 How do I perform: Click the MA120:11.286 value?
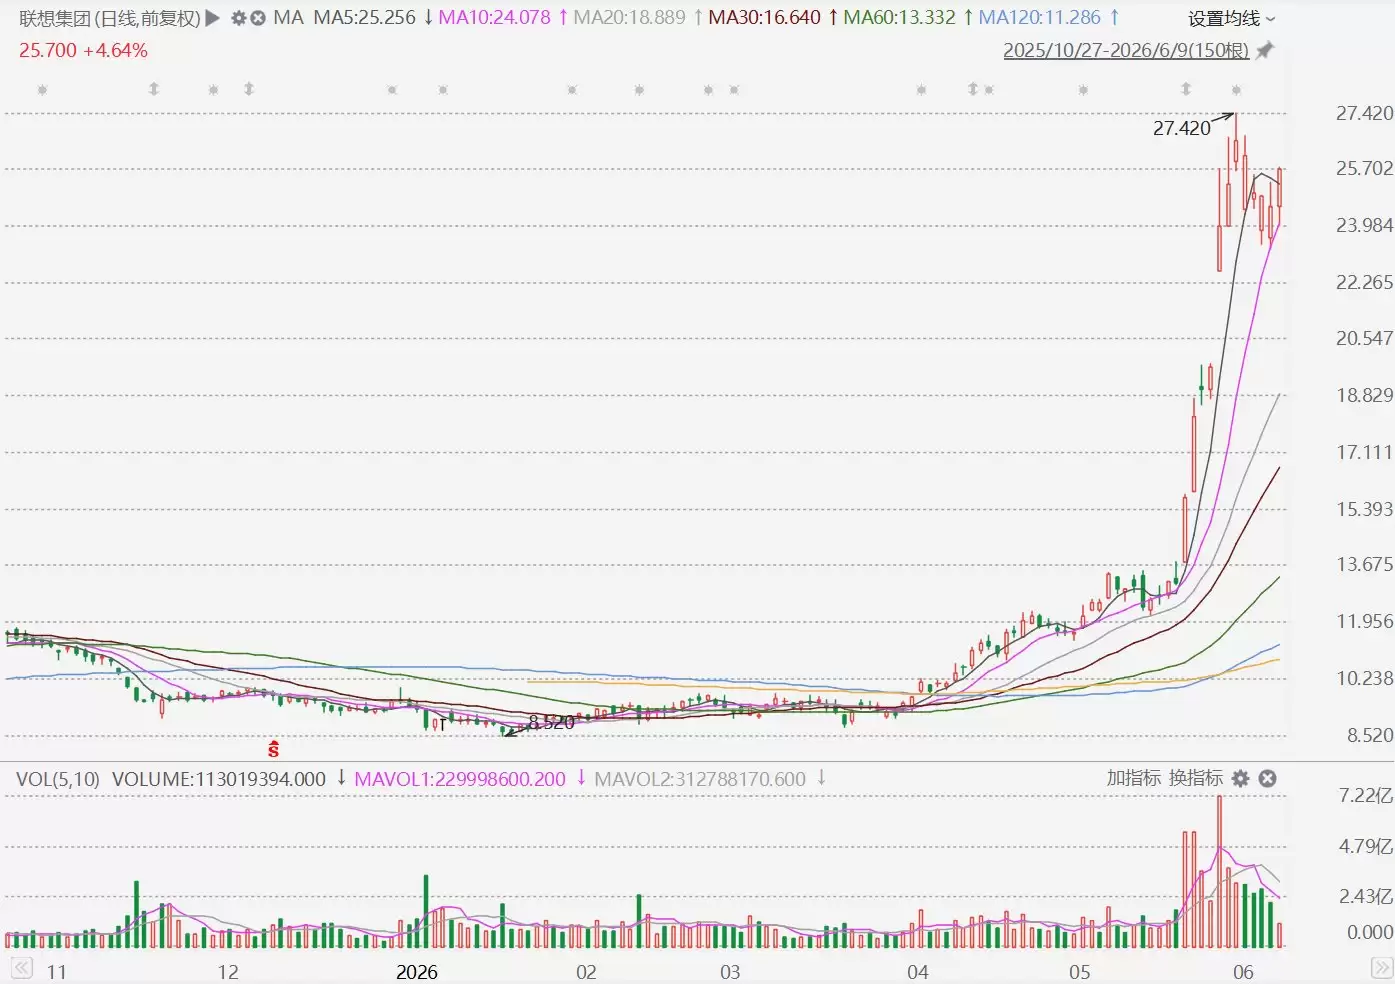point(1039,18)
